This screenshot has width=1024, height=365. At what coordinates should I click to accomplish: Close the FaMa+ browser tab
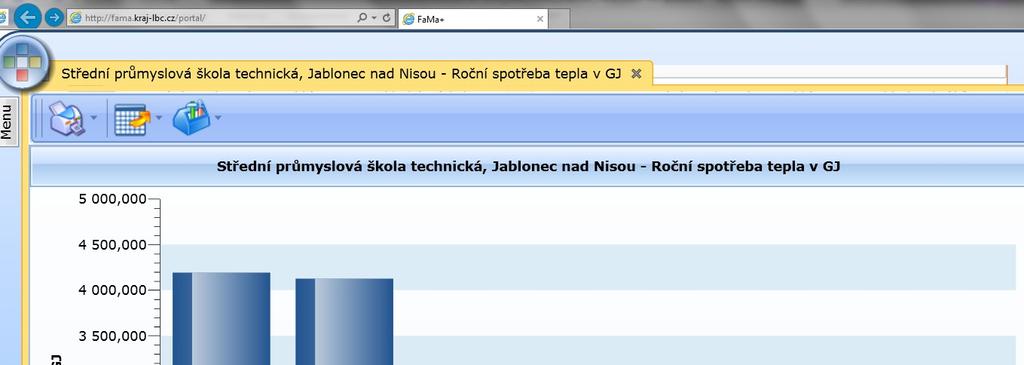tap(540, 19)
